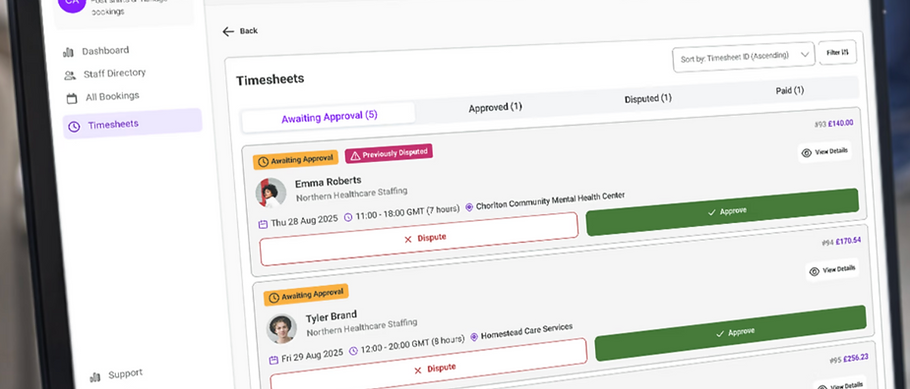Click the Support icon in sidebar
Viewport: 910px width, 389px height.
95,377
